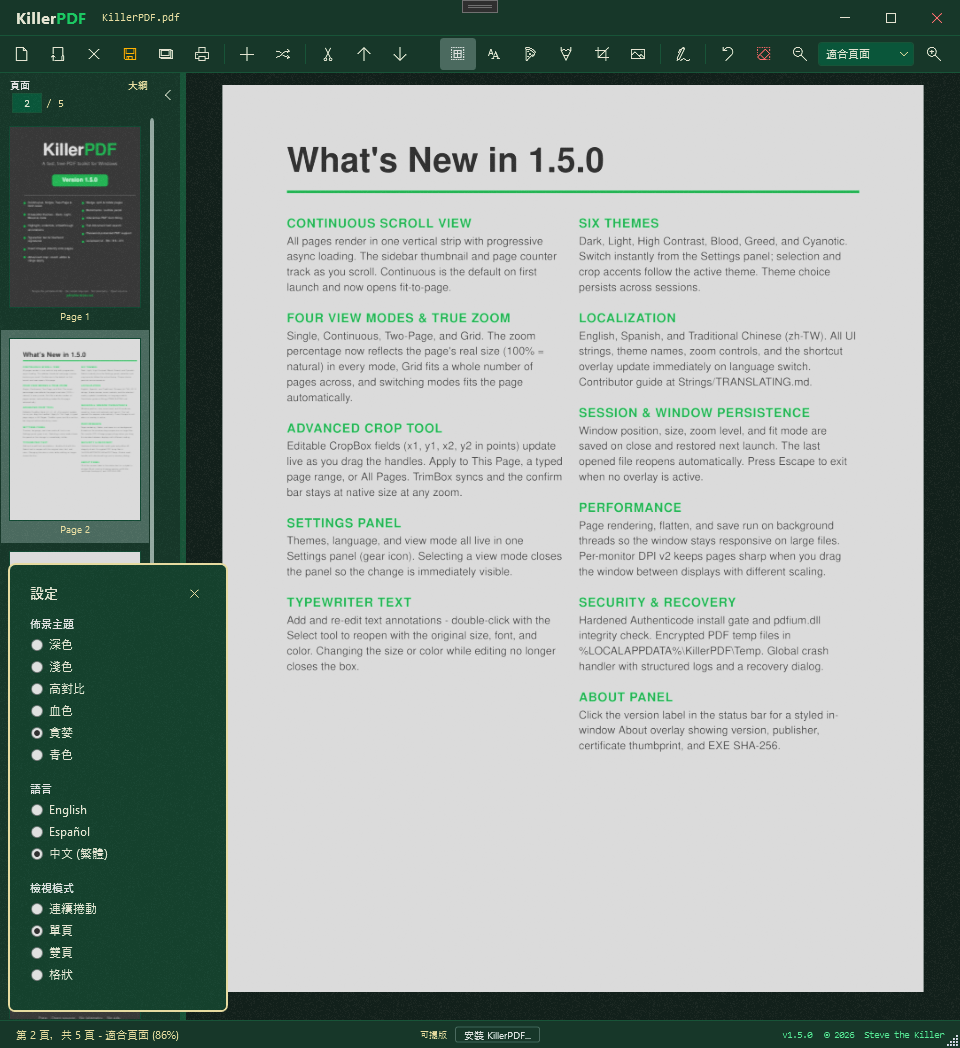The image size is (960, 1048).
Task: Choose 雙頁 view mode
Action: pyautogui.click(x=51, y=953)
